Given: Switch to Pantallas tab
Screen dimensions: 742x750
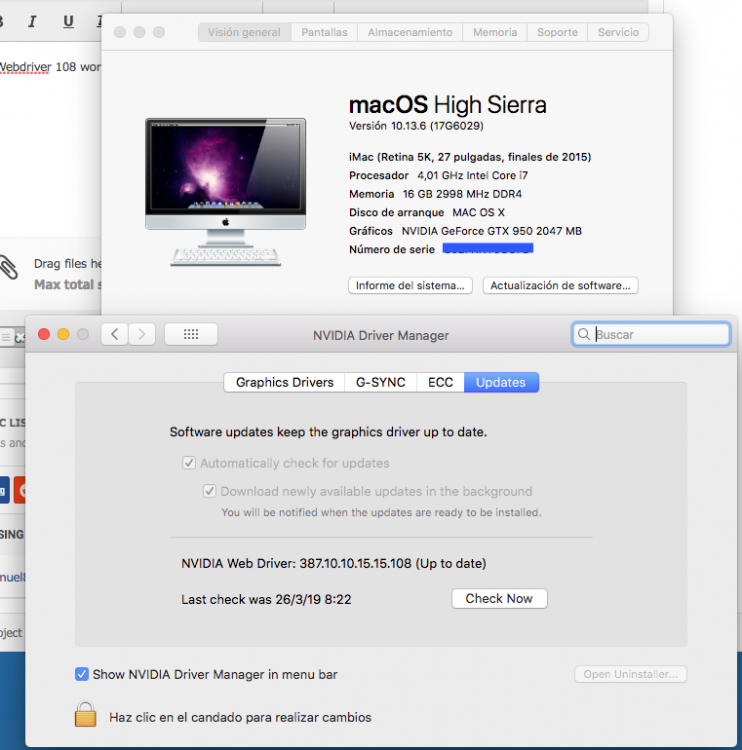Looking at the screenshot, I should pyautogui.click(x=324, y=32).
